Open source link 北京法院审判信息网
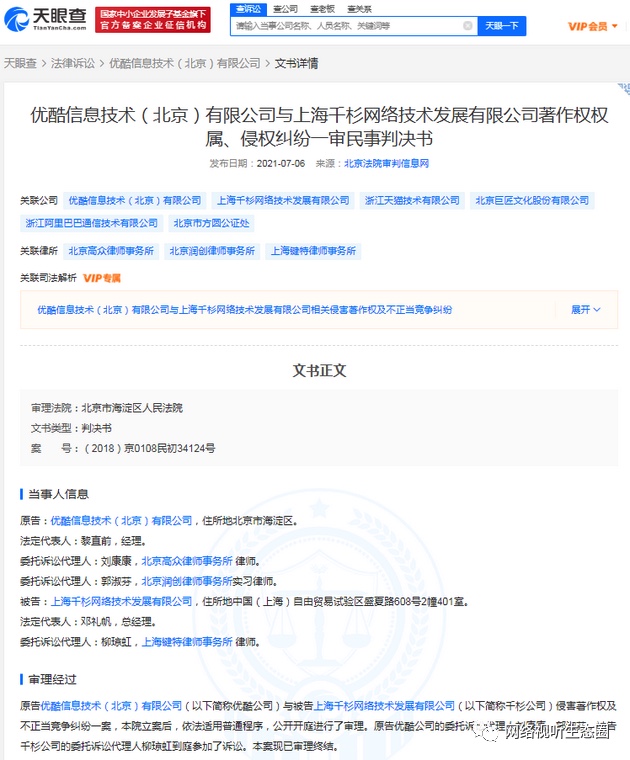The height and width of the screenshot is (760, 630). [x=386, y=163]
